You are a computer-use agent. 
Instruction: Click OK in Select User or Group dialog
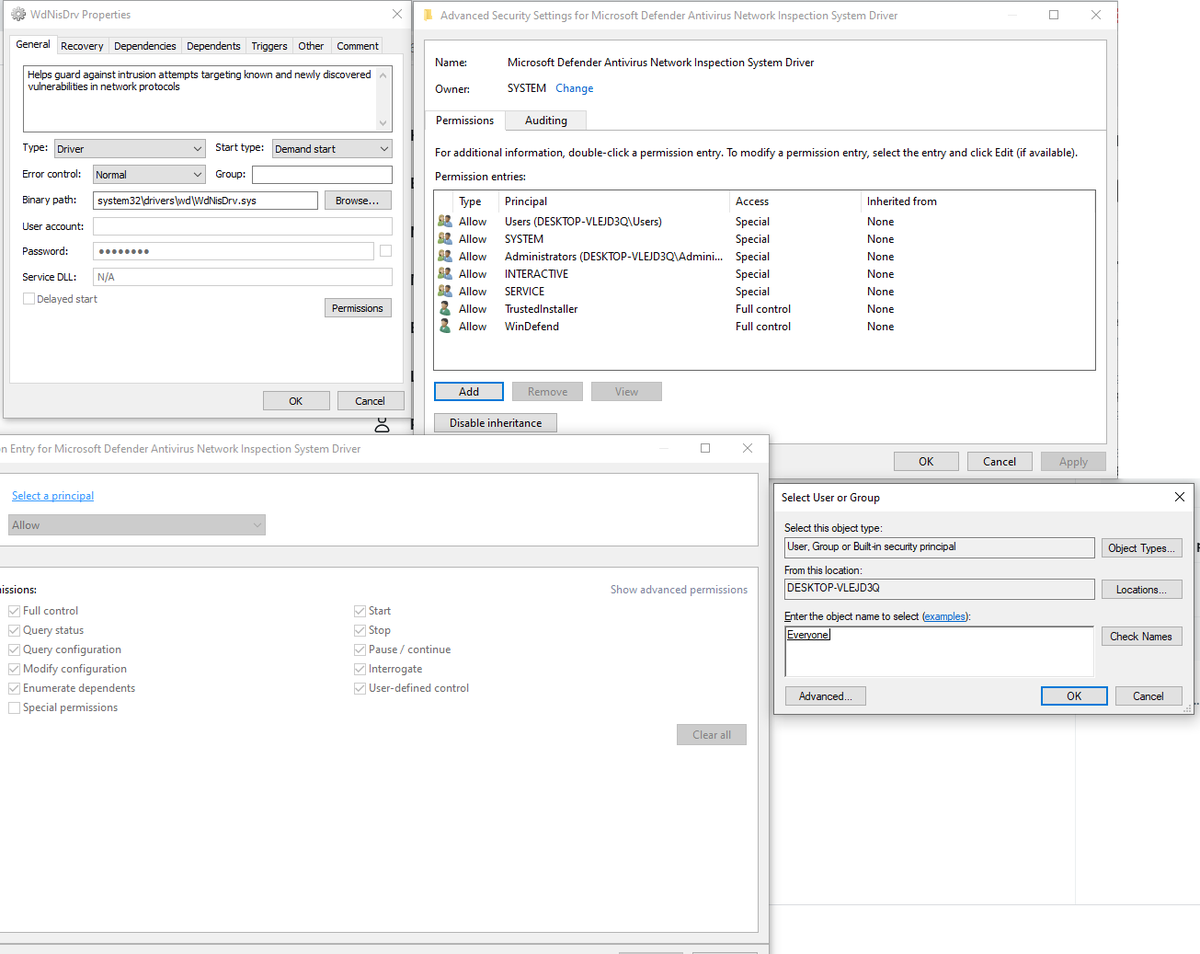[x=1074, y=696]
